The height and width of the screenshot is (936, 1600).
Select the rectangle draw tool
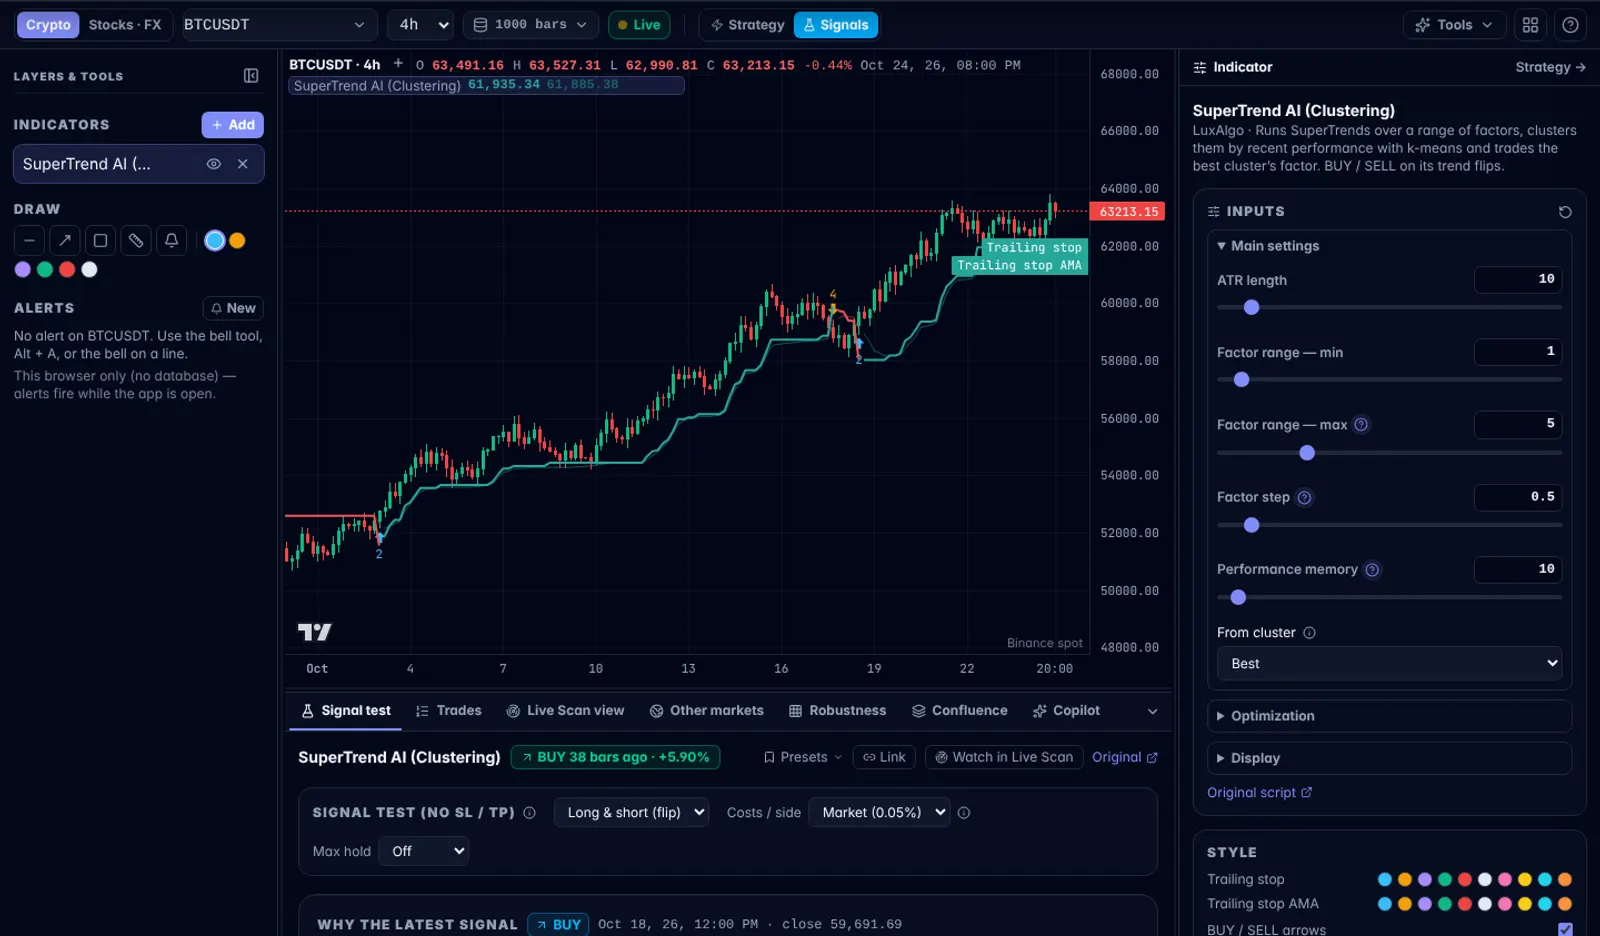[100, 240]
